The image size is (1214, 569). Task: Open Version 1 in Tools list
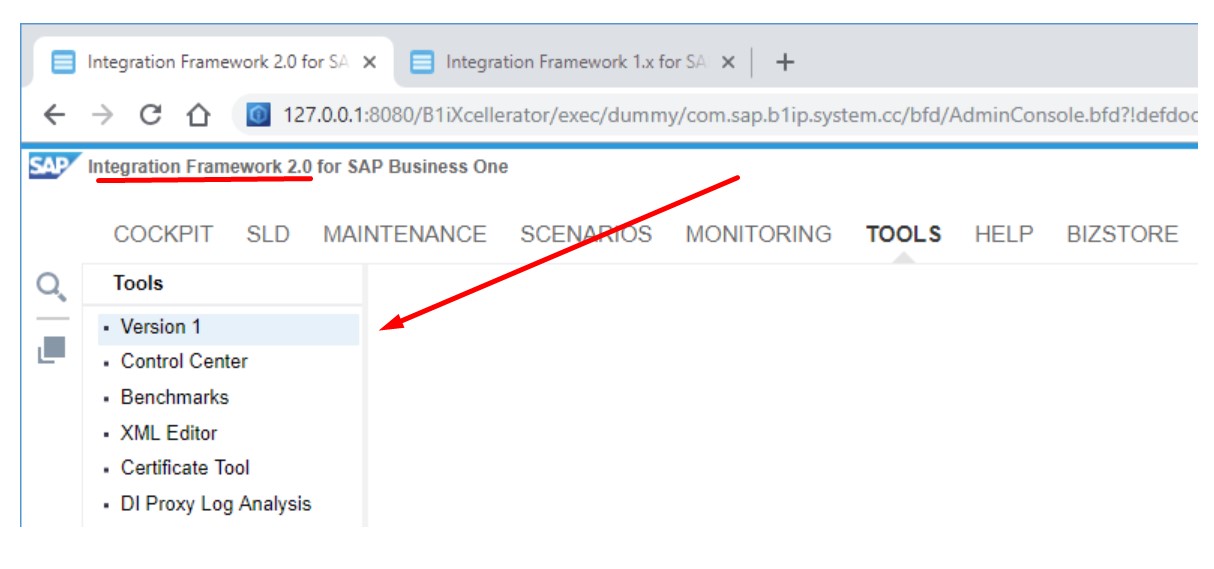click(228, 327)
